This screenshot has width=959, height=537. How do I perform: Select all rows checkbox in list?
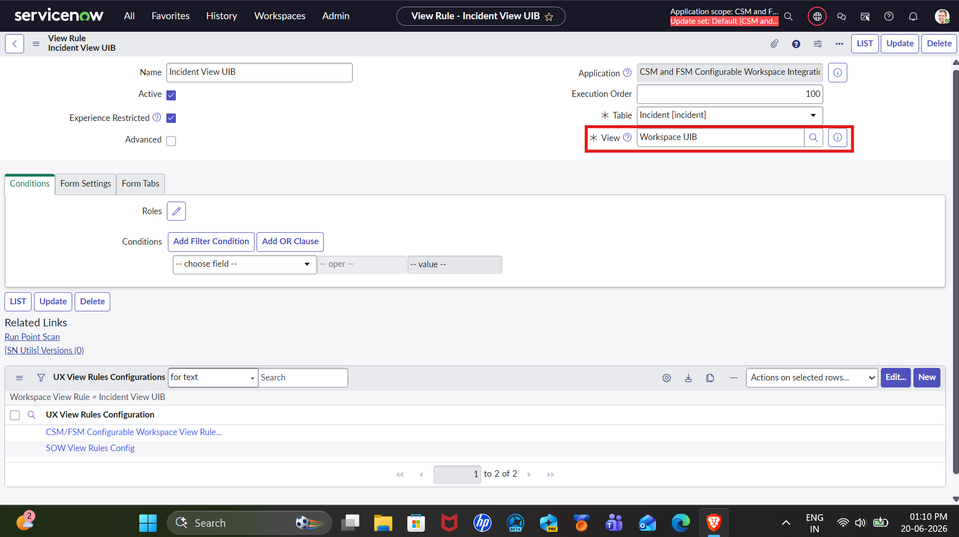coord(15,415)
